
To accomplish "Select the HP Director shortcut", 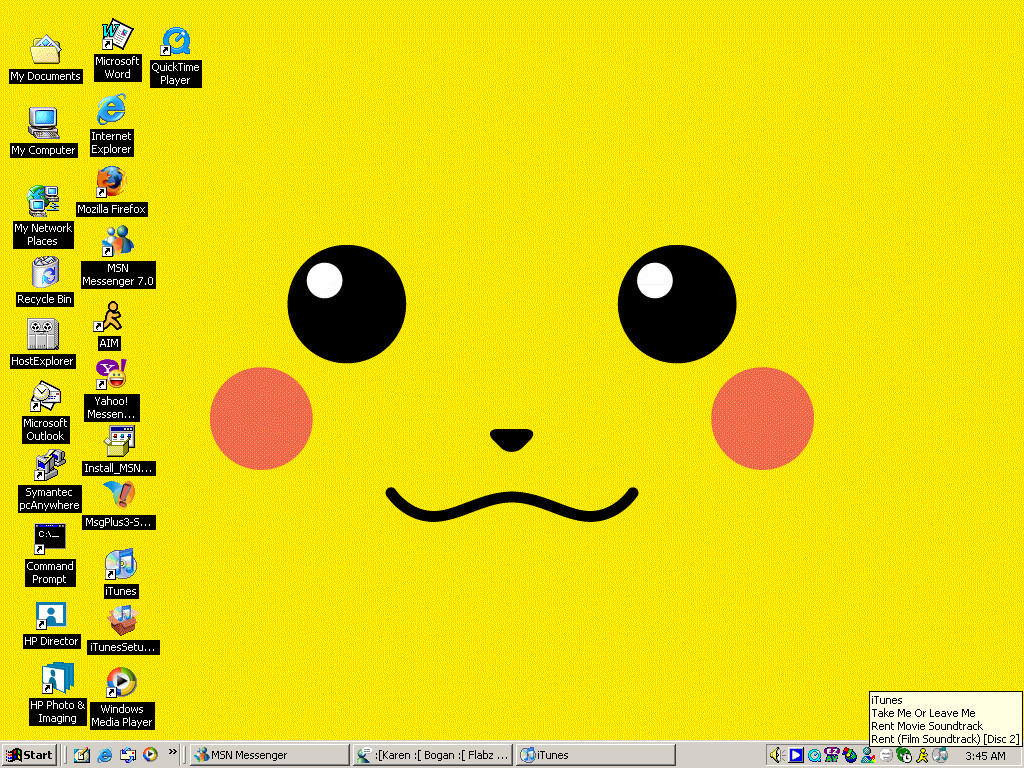I will pos(51,625).
